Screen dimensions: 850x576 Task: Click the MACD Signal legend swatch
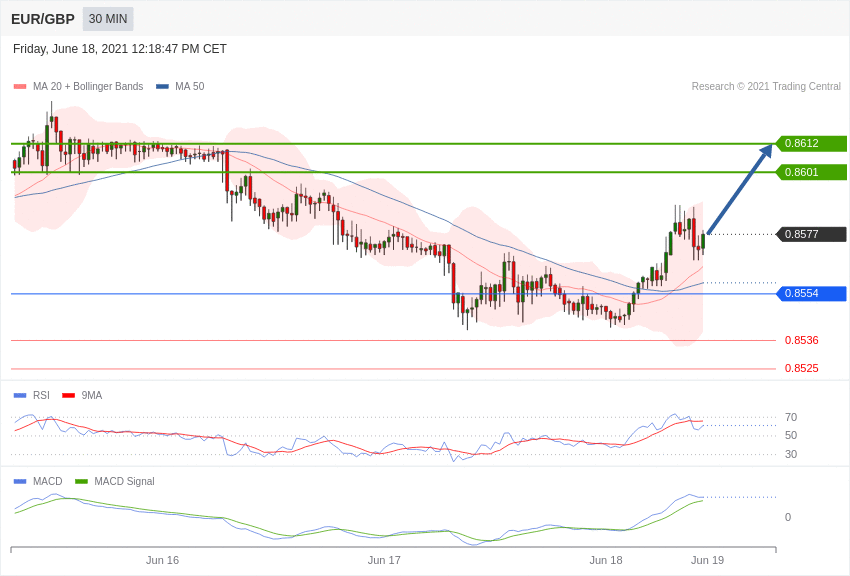click(81, 482)
